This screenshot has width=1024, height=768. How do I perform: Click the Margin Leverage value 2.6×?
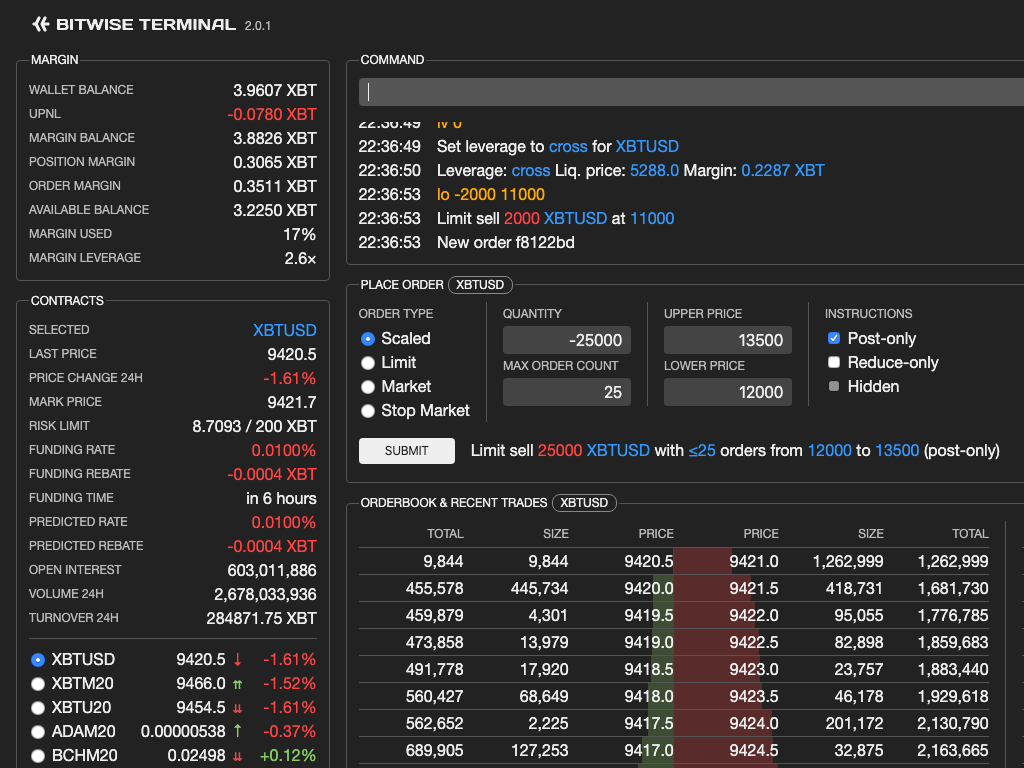300,259
